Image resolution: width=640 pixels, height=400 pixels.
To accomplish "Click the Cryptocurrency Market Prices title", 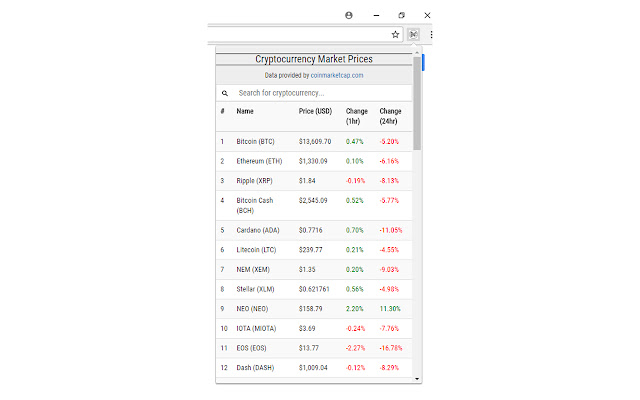I will pos(314,59).
